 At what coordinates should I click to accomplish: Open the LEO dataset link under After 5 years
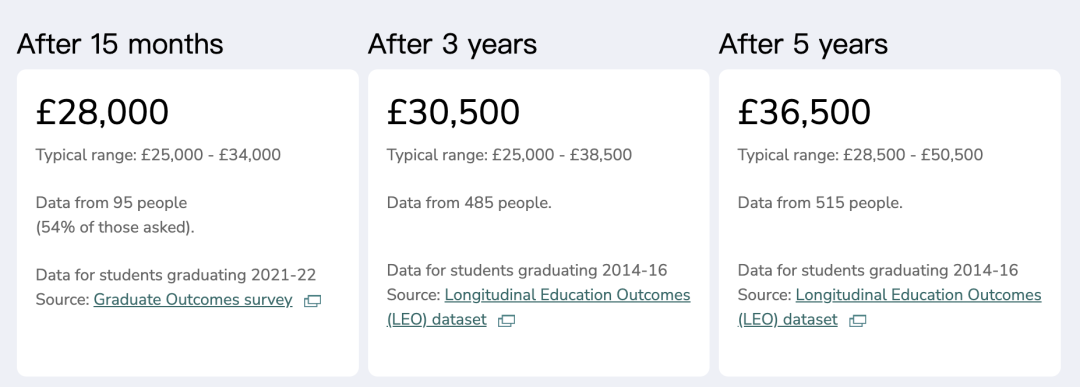click(x=890, y=307)
